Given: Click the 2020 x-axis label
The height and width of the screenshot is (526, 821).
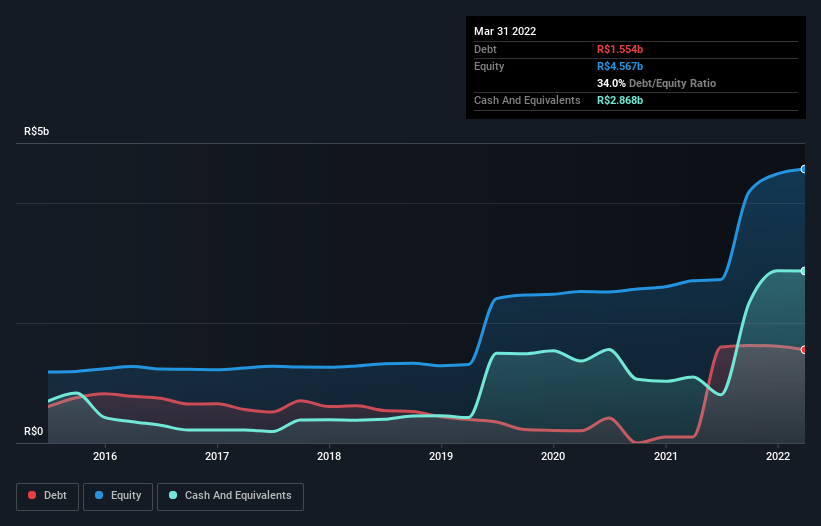Looking at the screenshot, I should (553, 456).
